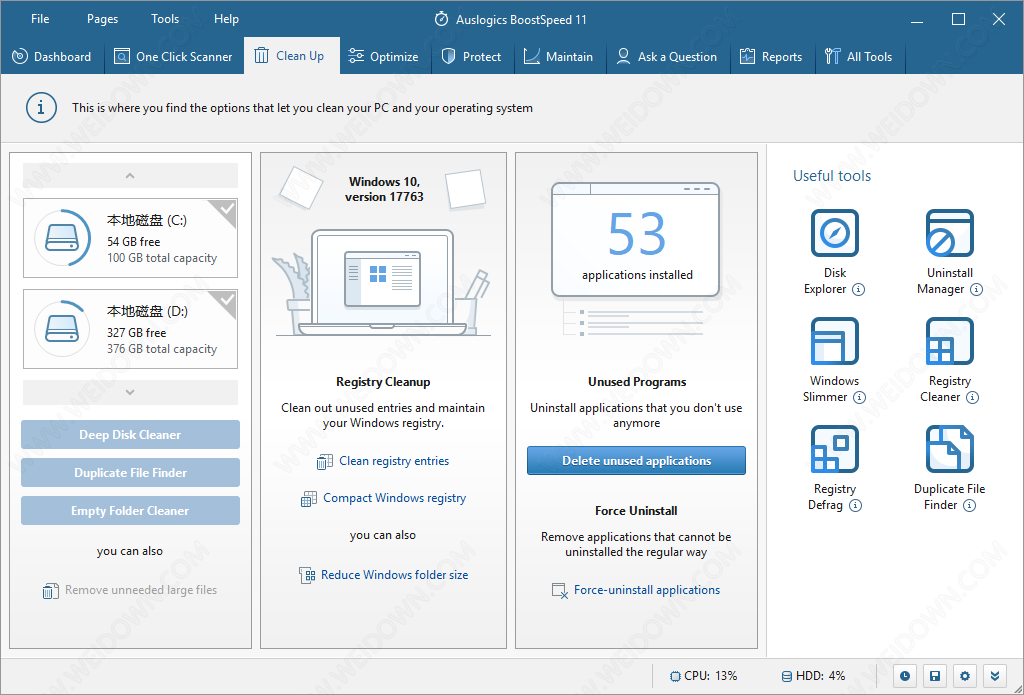
Task: Click the Reduce Windows folder size link
Action: [394, 575]
